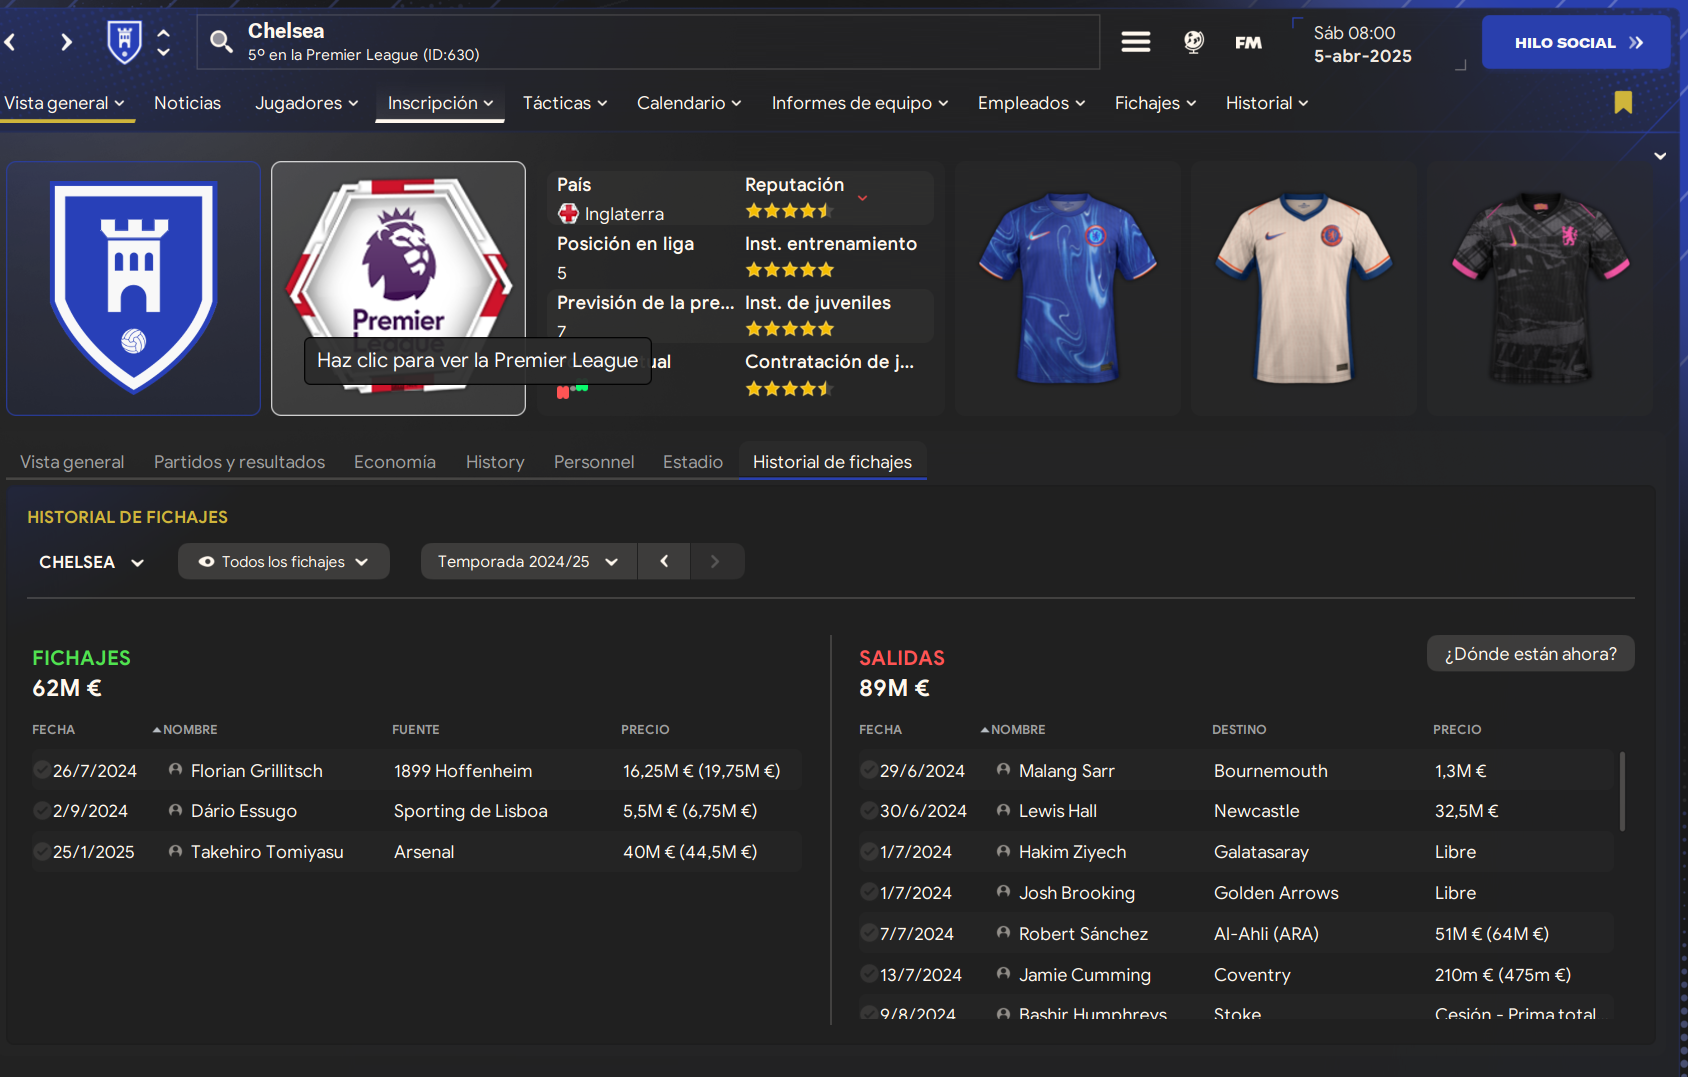
Task: Switch to History tab
Action: click(495, 462)
